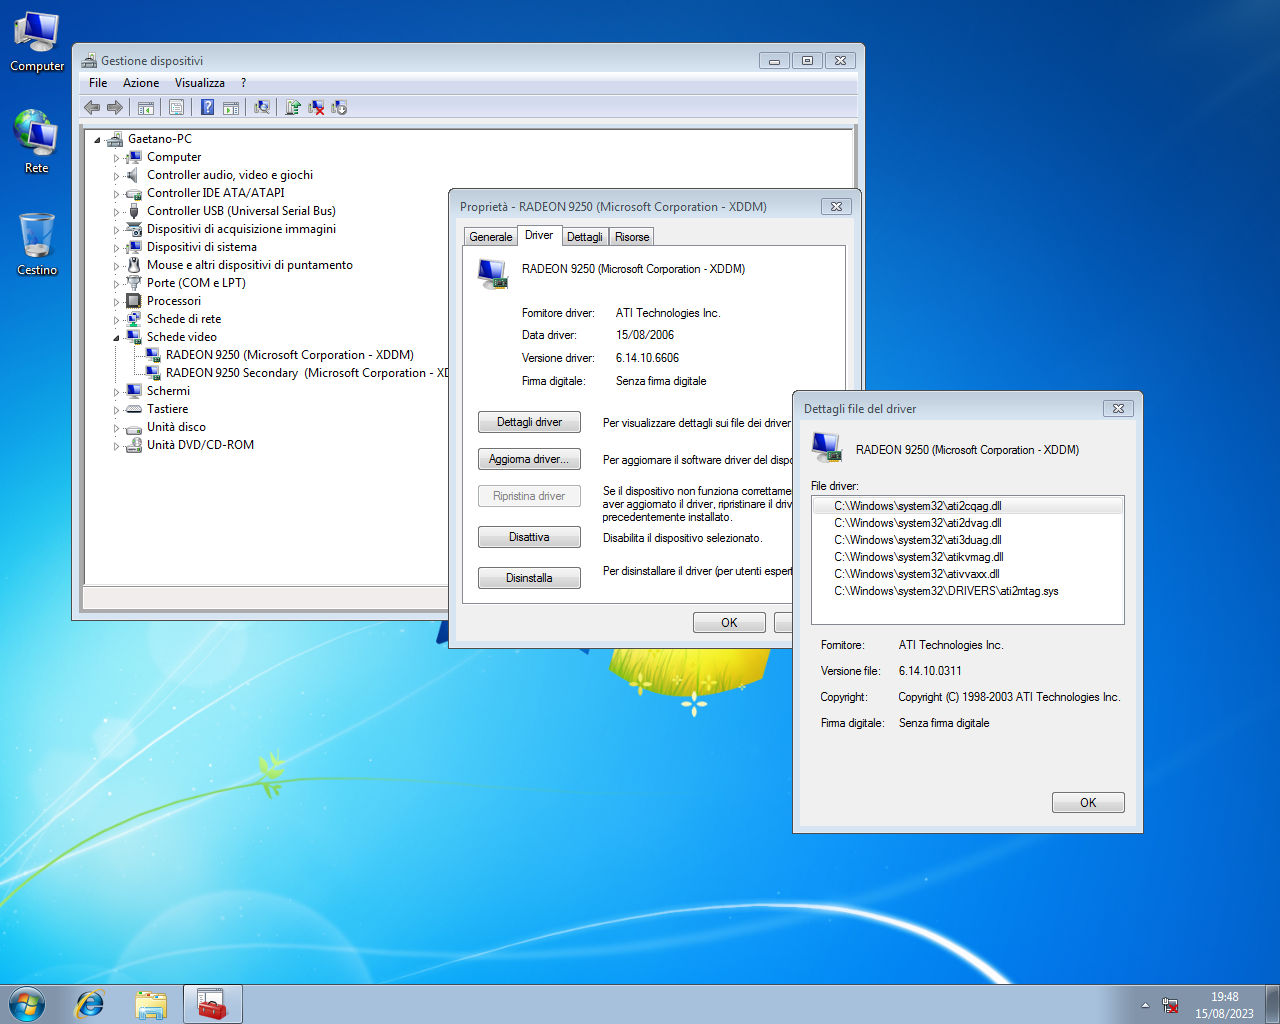Click the Uninstall device toolbar icon (red X)
Viewport: 1280px width, 1024px height.
point(316,107)
